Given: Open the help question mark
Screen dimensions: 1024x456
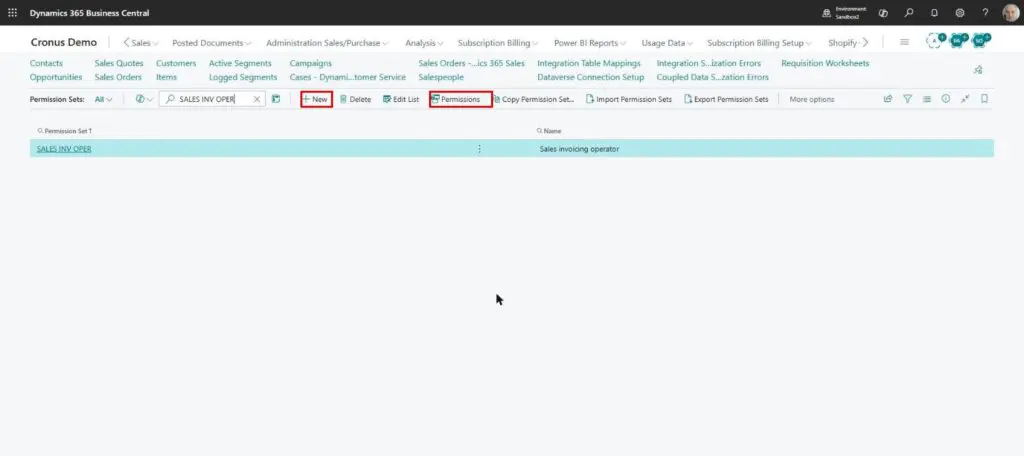Looking at the screenshot, I should coord(985,12).
